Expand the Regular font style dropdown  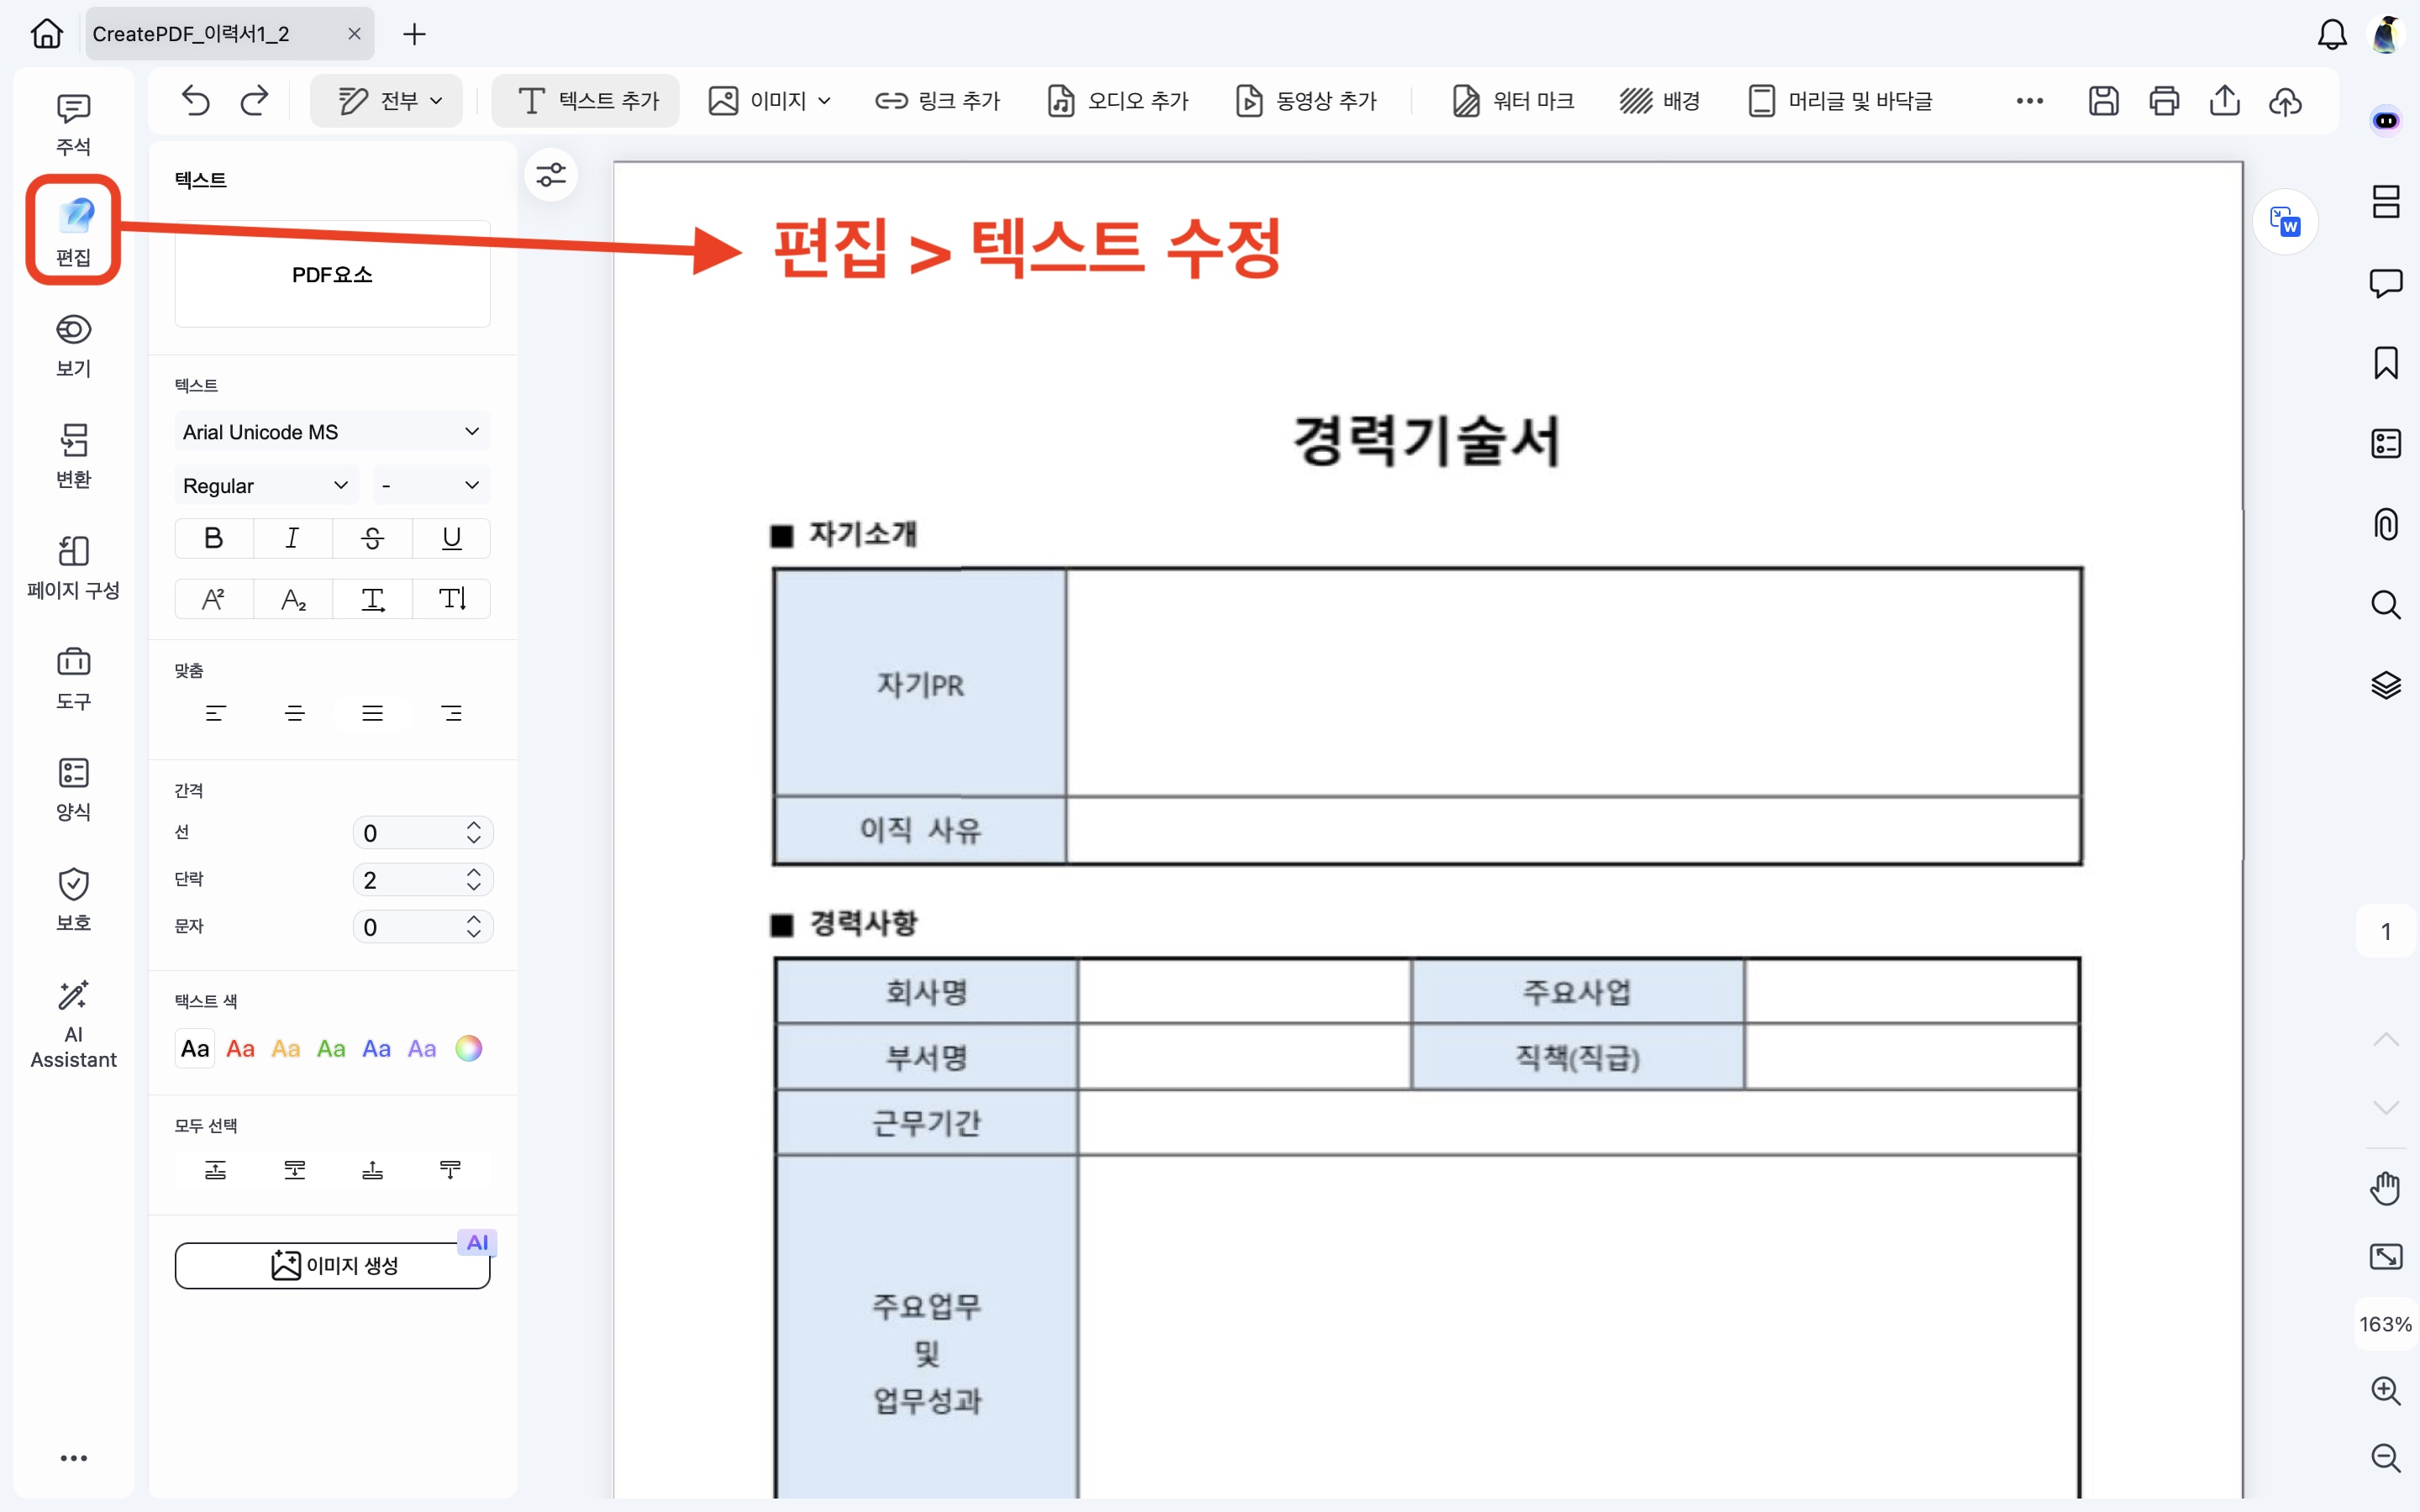tap(265, 486)
